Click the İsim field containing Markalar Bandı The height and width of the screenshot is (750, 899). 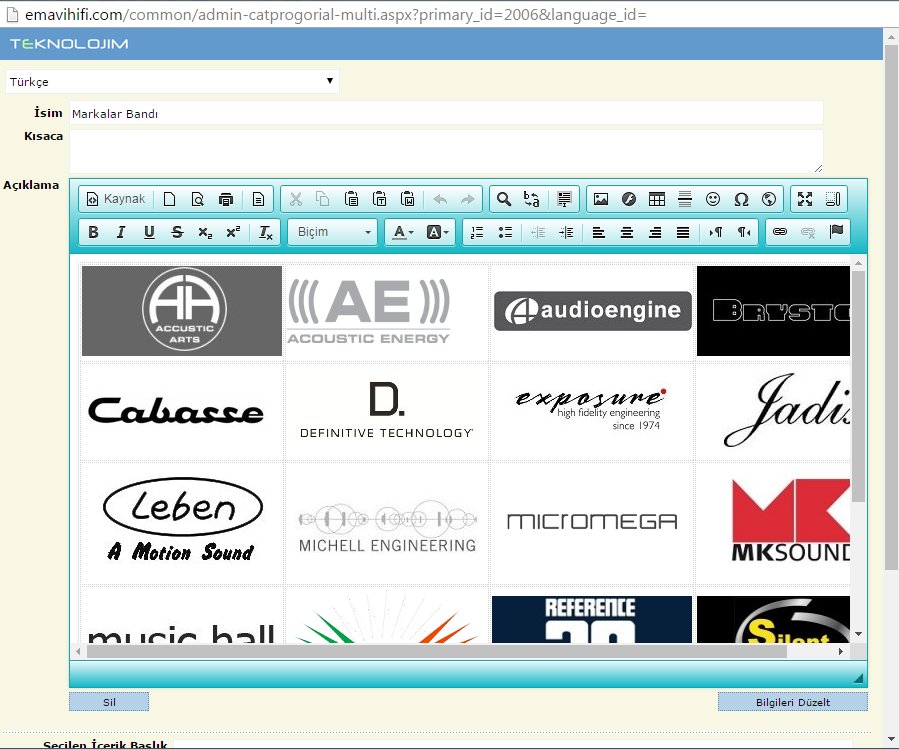click(446, 113)
